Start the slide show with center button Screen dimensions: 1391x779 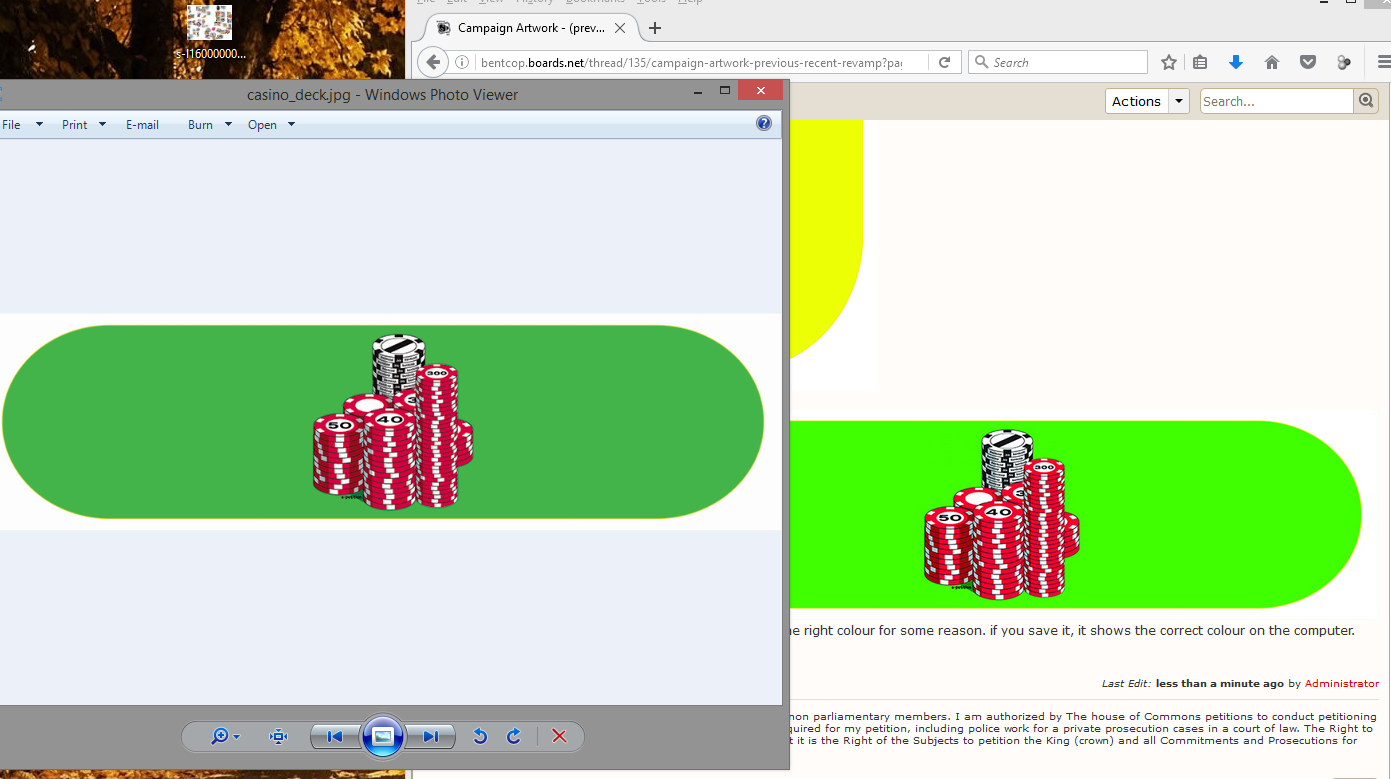[x=382, y=737]
